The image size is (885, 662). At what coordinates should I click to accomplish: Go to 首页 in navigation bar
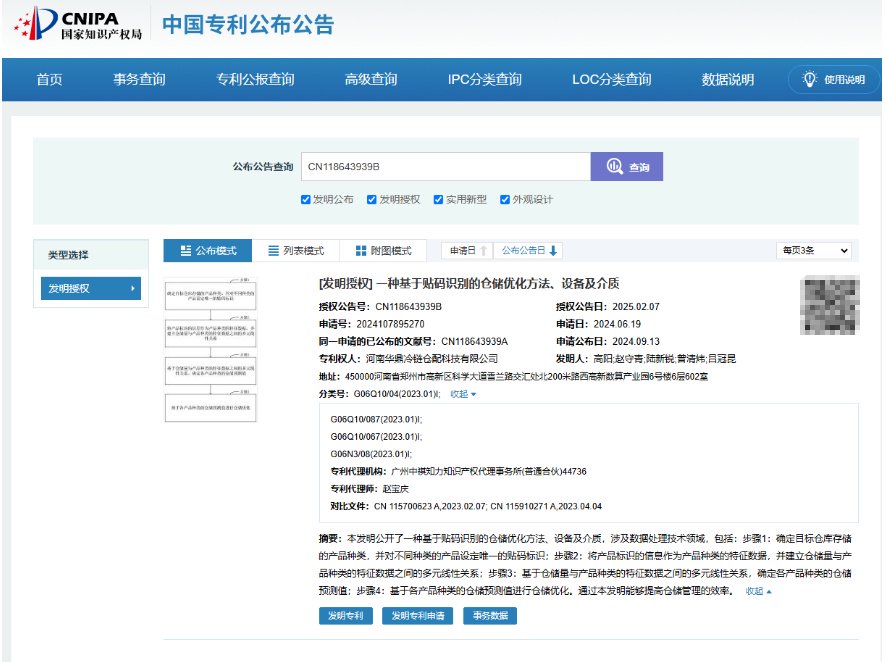point(50,80)
